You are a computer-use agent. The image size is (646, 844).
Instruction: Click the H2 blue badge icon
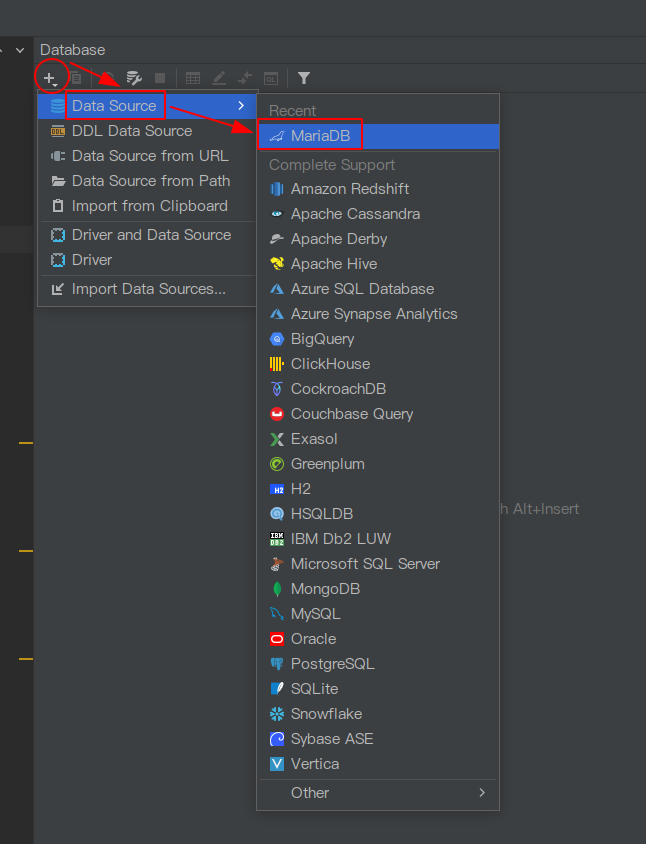277,489
